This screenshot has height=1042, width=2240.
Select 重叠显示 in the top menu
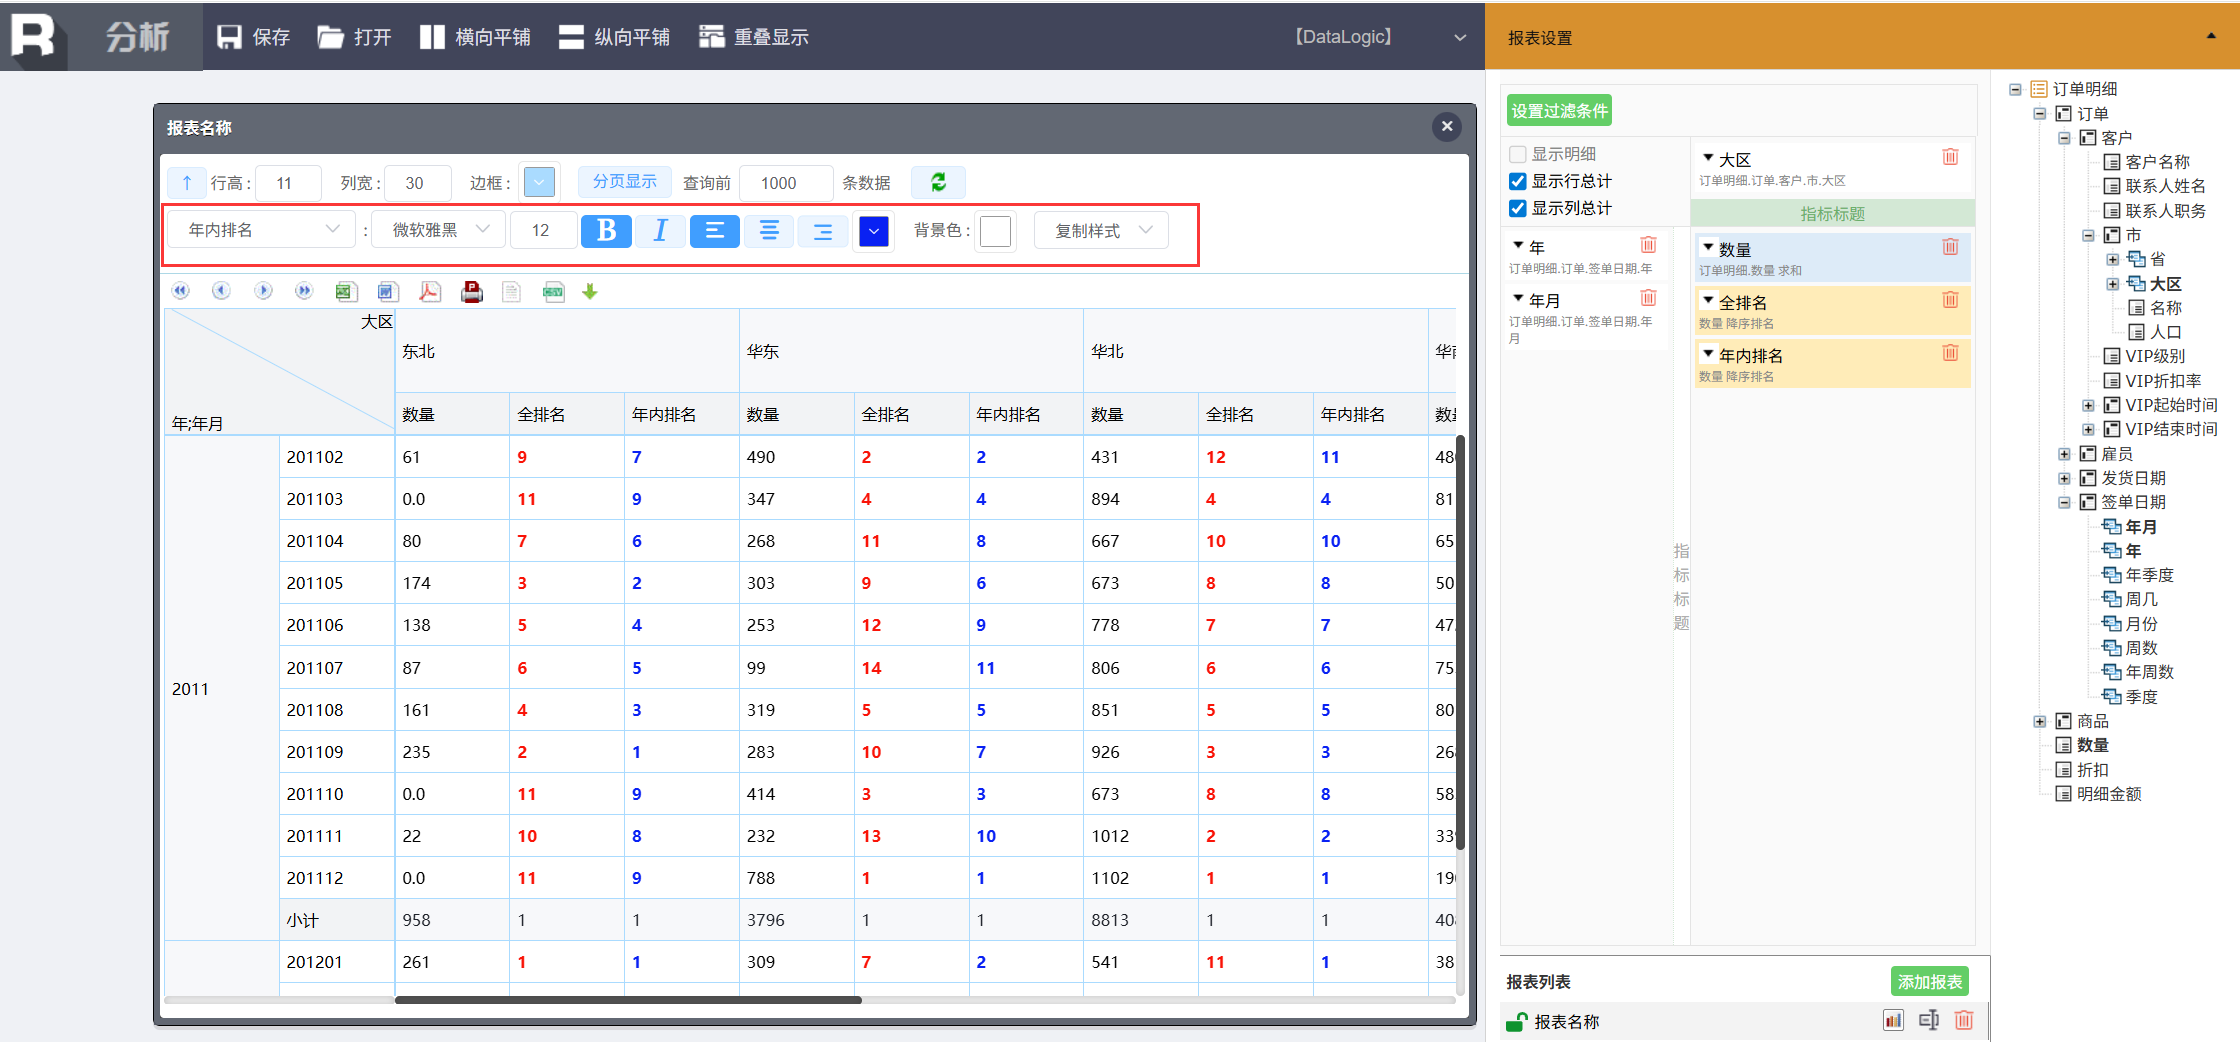(x=754, y=37)
